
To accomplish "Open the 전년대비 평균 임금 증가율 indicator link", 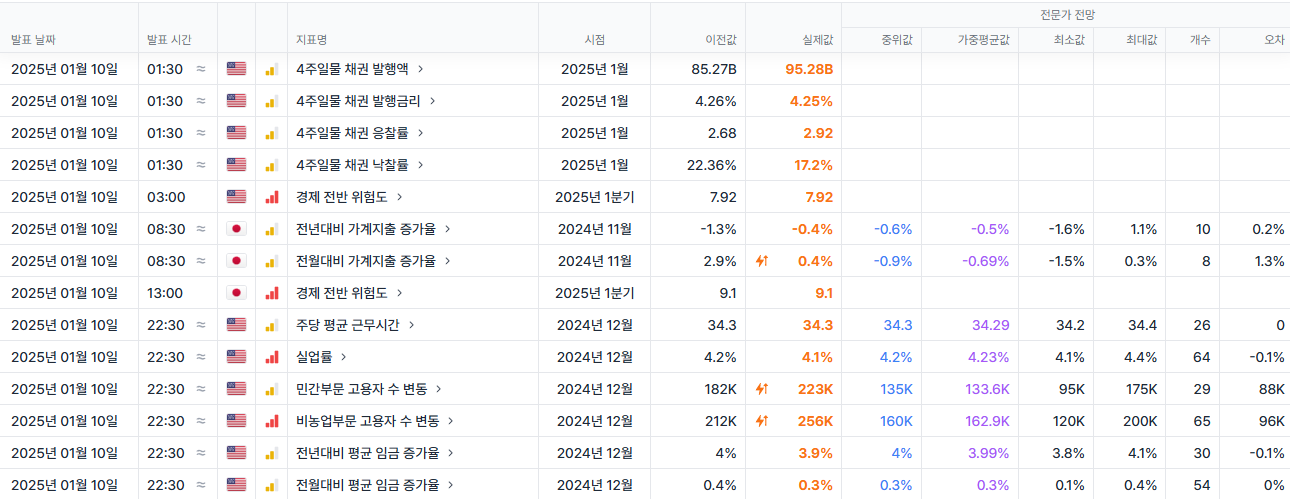I will pyautogui.click(x=368, y=453).
